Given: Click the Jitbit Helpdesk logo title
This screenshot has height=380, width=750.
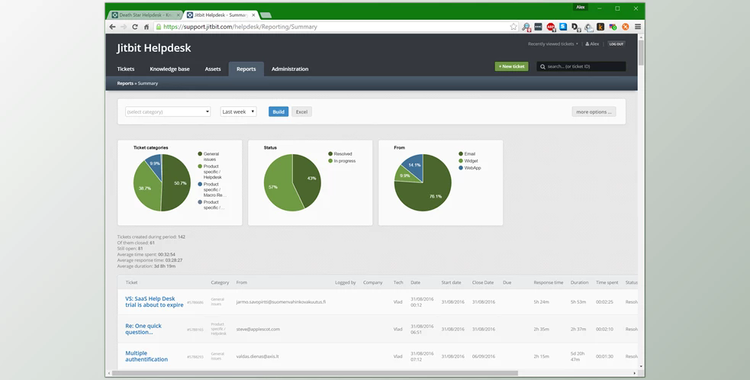Looking at the screenshot, I should (x=154, y=48).
